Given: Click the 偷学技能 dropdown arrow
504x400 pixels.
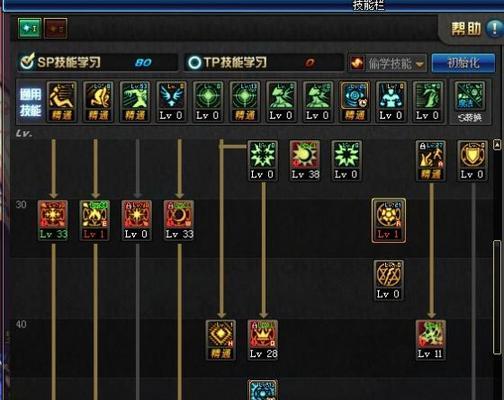Looking at the screenshot, I should click(x=420, y=64).
